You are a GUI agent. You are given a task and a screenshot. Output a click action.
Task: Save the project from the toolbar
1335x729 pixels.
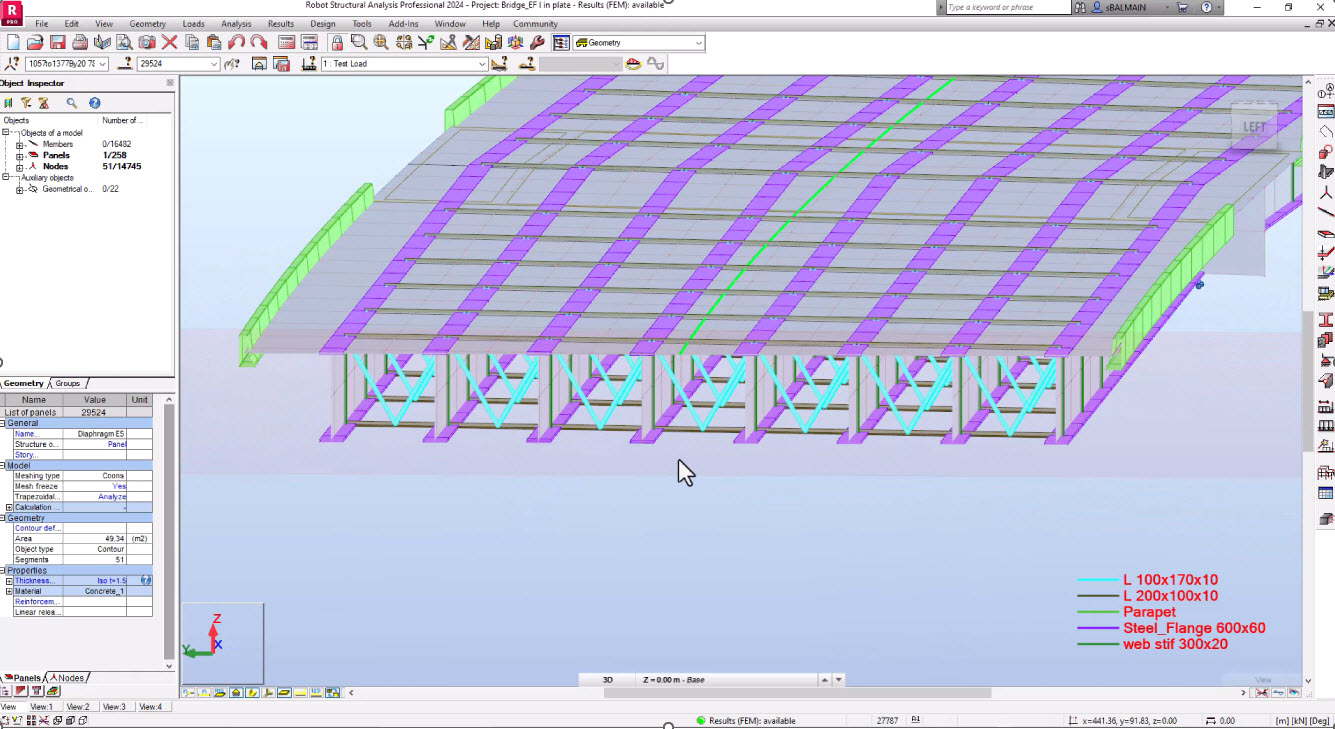(60, 42)
